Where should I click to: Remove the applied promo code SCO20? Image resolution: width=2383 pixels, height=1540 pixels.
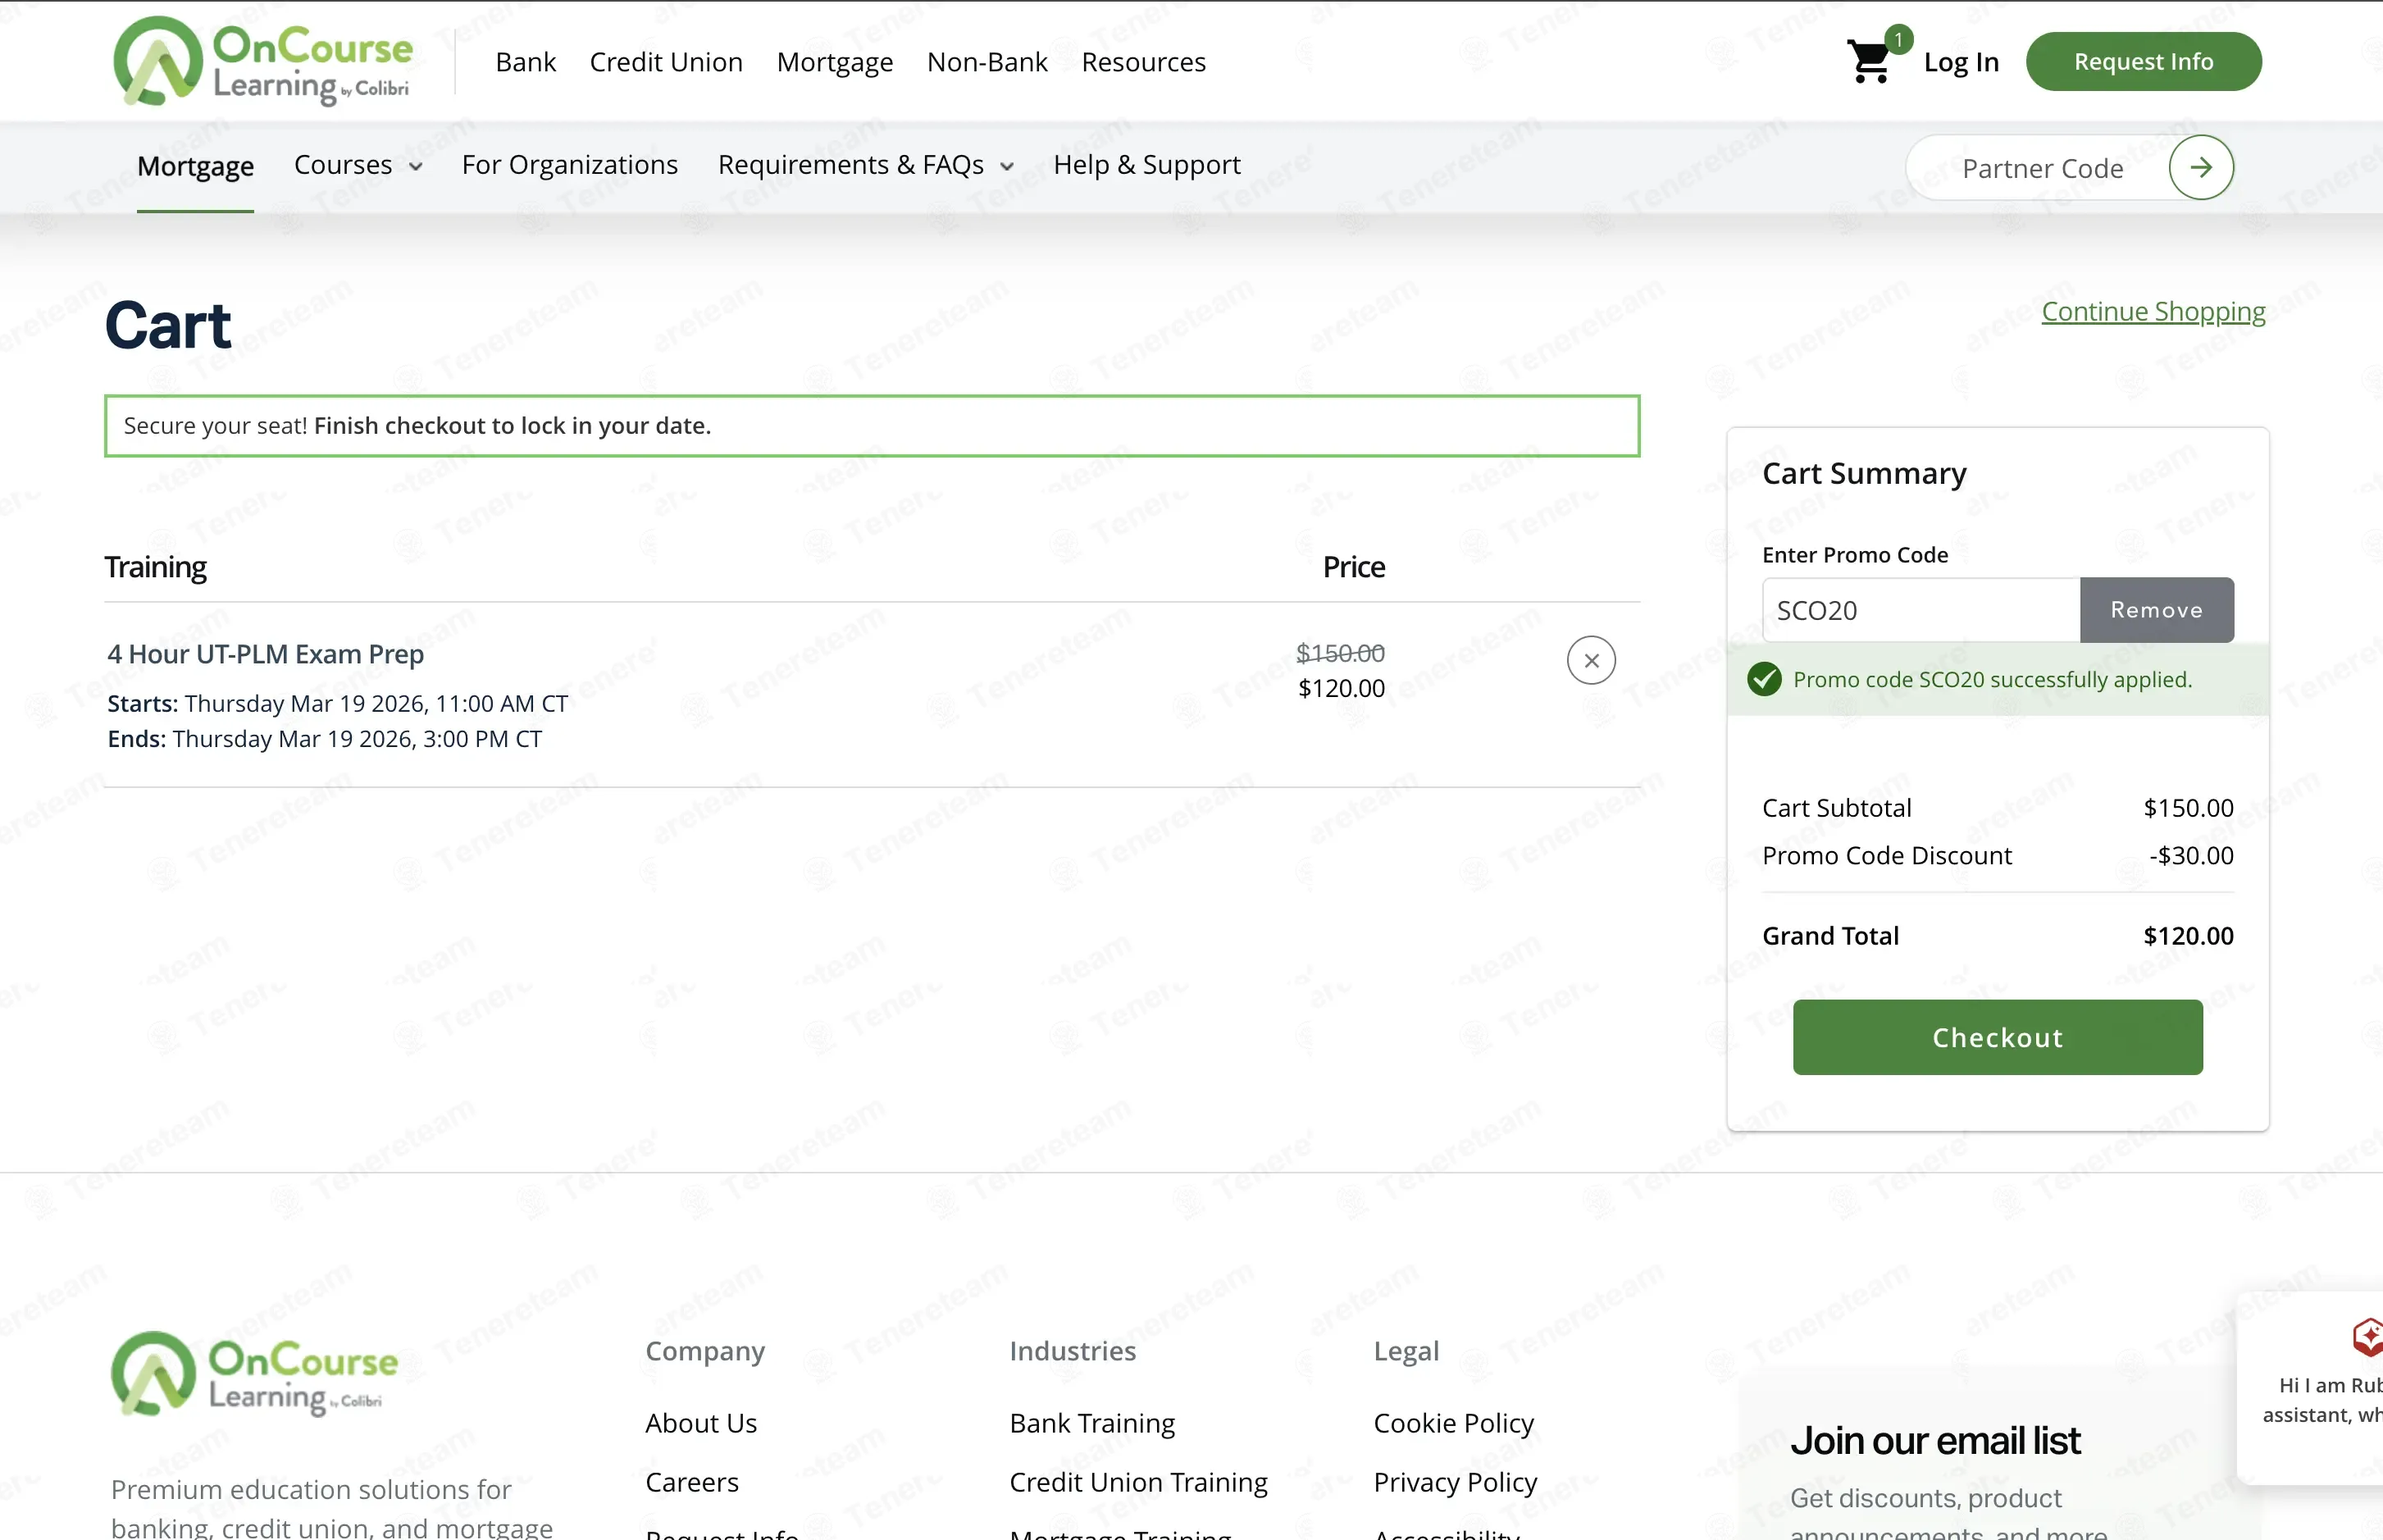coord(2156,610)
